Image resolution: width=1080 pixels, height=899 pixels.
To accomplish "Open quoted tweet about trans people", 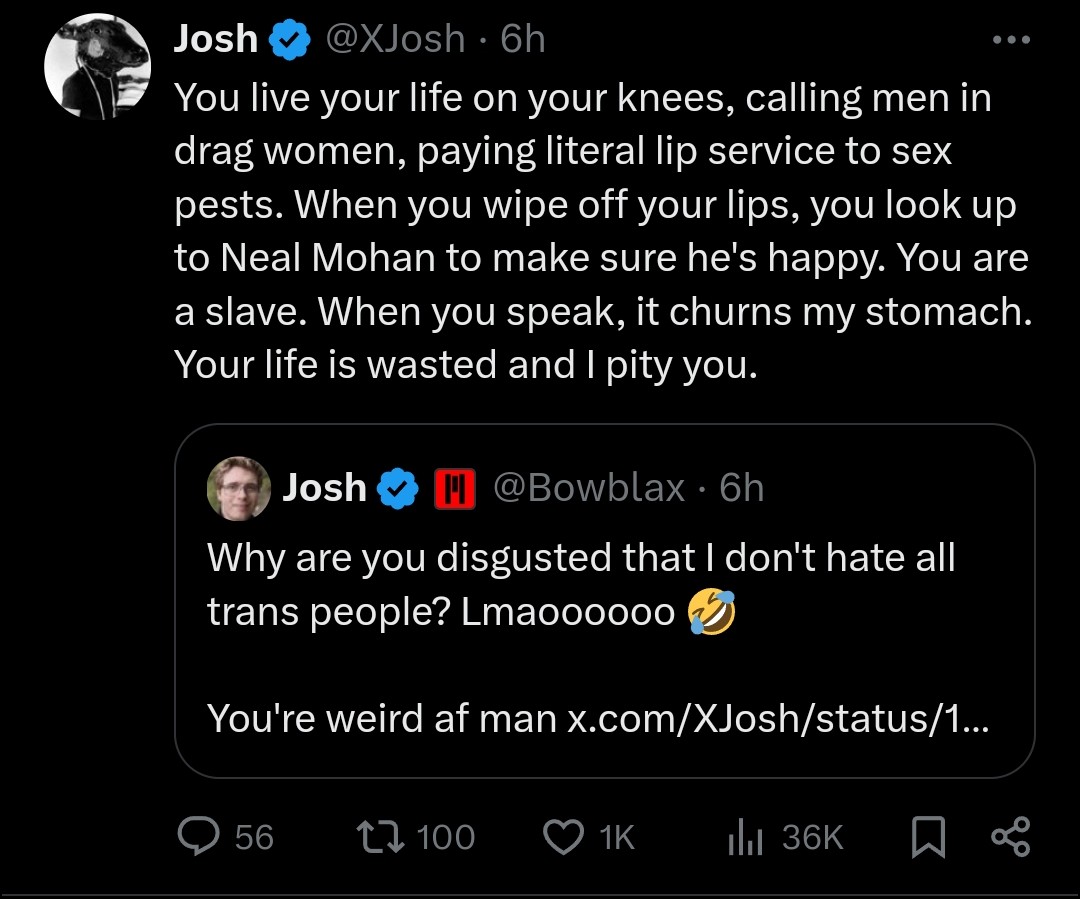I will click(x=580, y=584).
